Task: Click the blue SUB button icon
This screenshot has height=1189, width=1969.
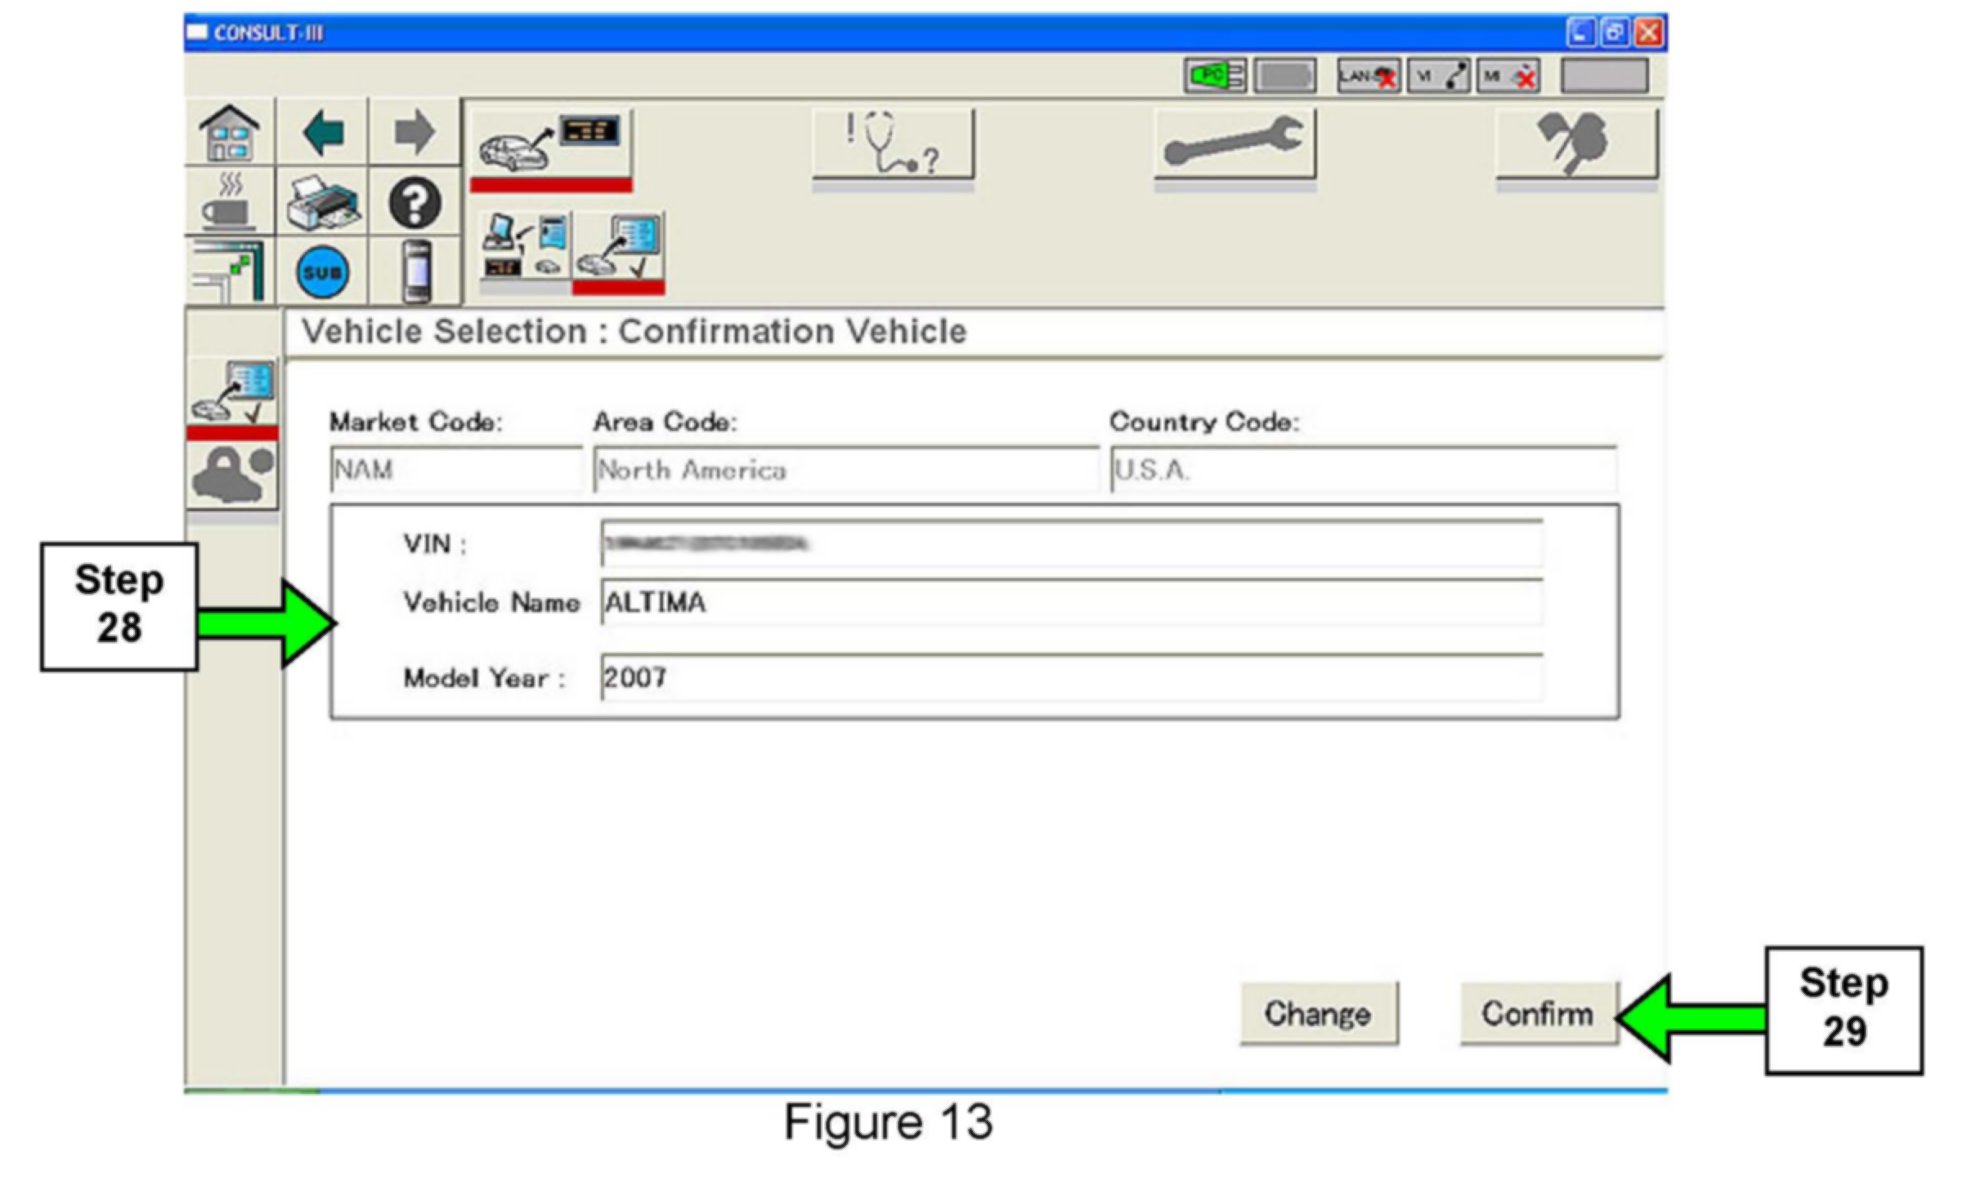Action: 323,272
